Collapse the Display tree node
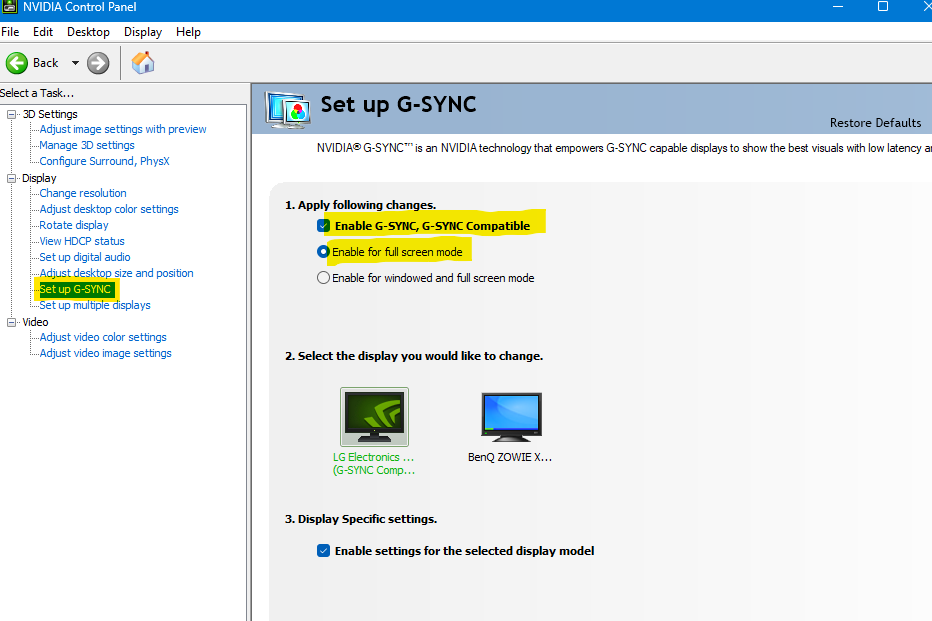Screen dimensions: 932x621 [x=11, y=178]
